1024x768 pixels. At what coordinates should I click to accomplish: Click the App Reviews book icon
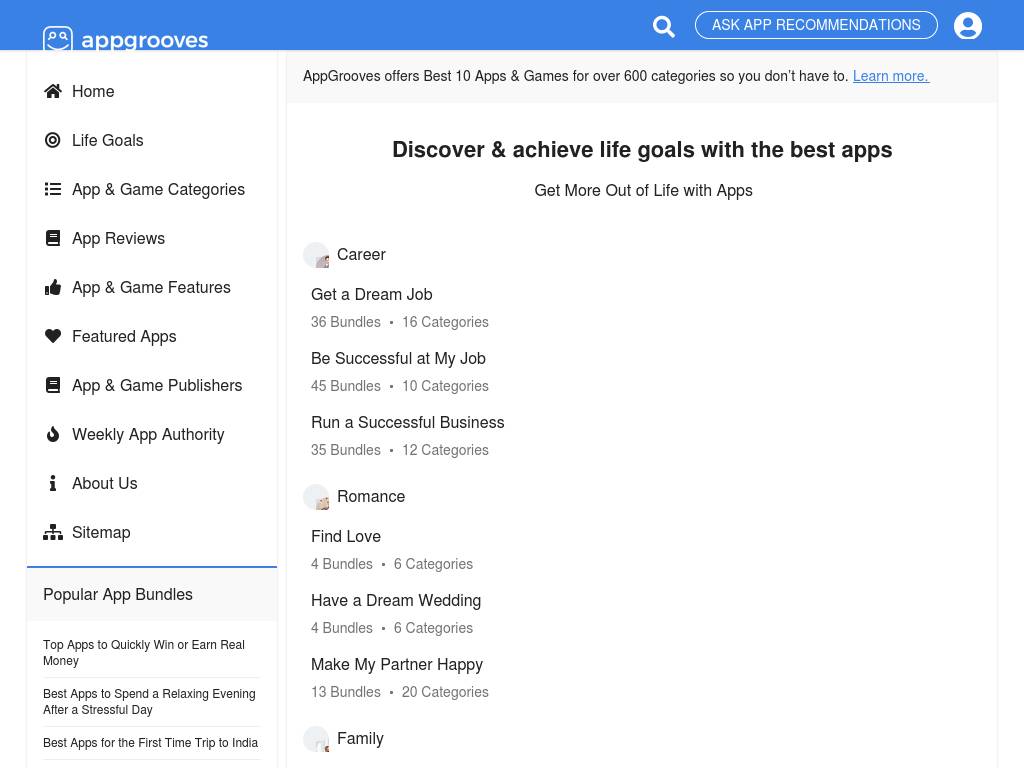(53, 238)
